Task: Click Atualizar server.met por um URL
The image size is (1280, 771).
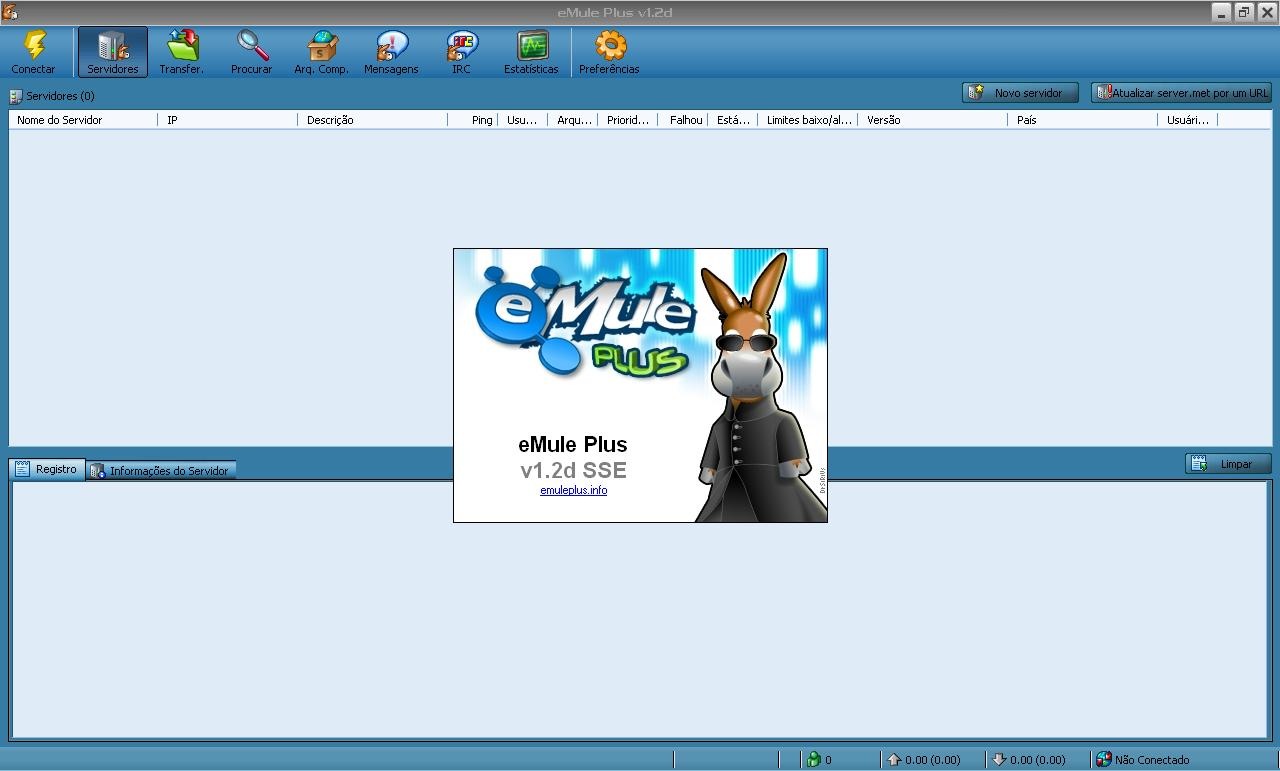Action: click(x=1181, y=93)
